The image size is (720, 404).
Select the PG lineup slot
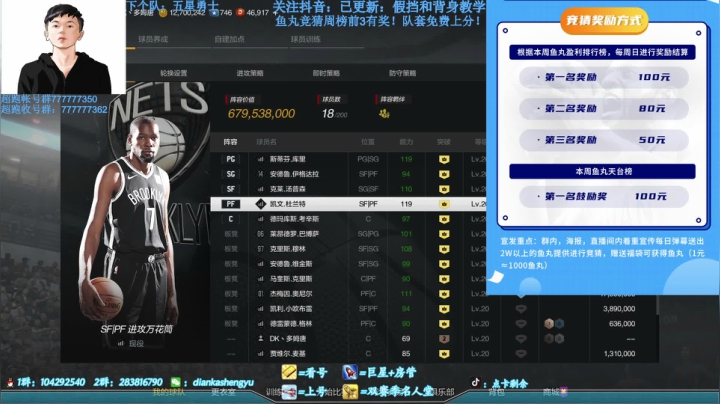231,159
